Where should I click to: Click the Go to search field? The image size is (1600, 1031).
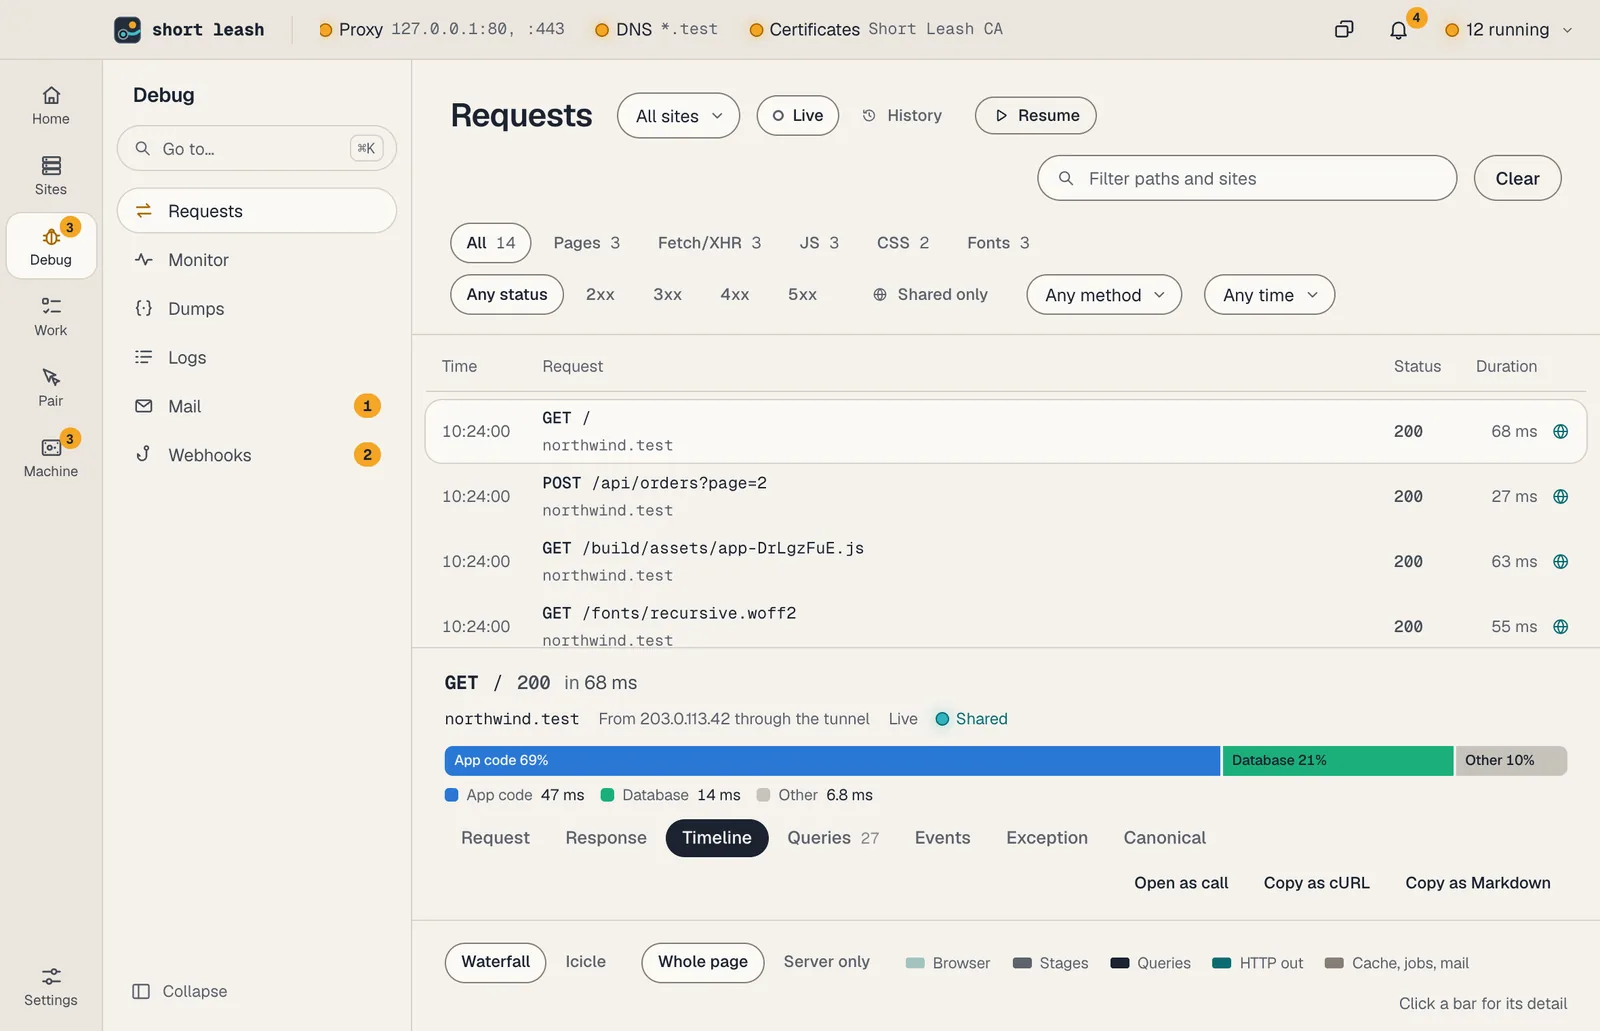257,149
